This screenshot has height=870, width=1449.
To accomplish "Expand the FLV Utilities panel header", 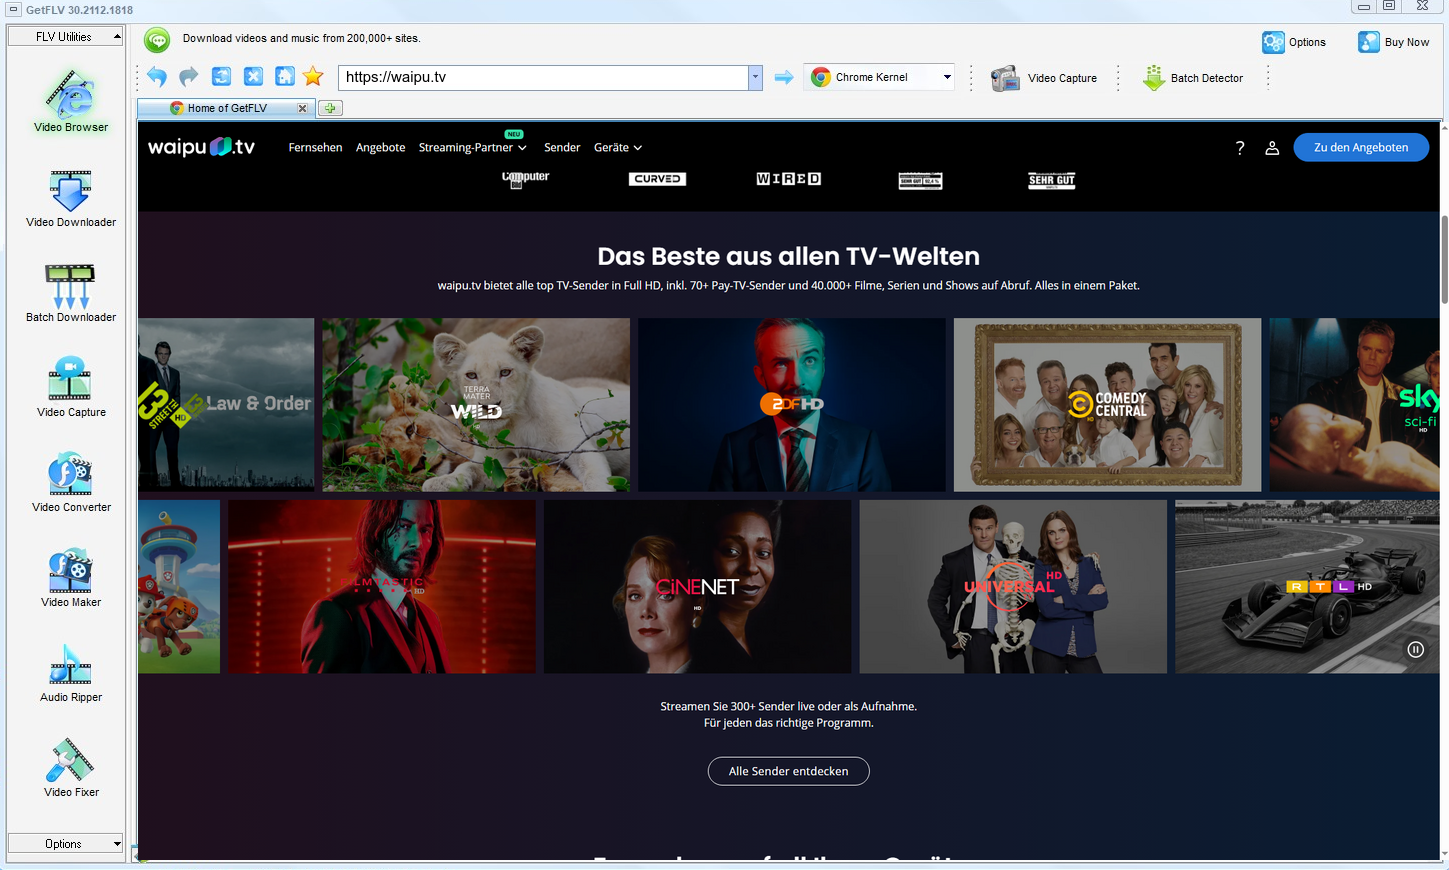I will pos(65,37).
